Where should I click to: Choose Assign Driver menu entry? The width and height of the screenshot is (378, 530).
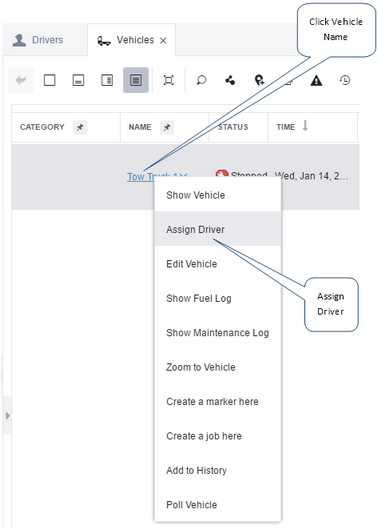(x=218, y=229)
